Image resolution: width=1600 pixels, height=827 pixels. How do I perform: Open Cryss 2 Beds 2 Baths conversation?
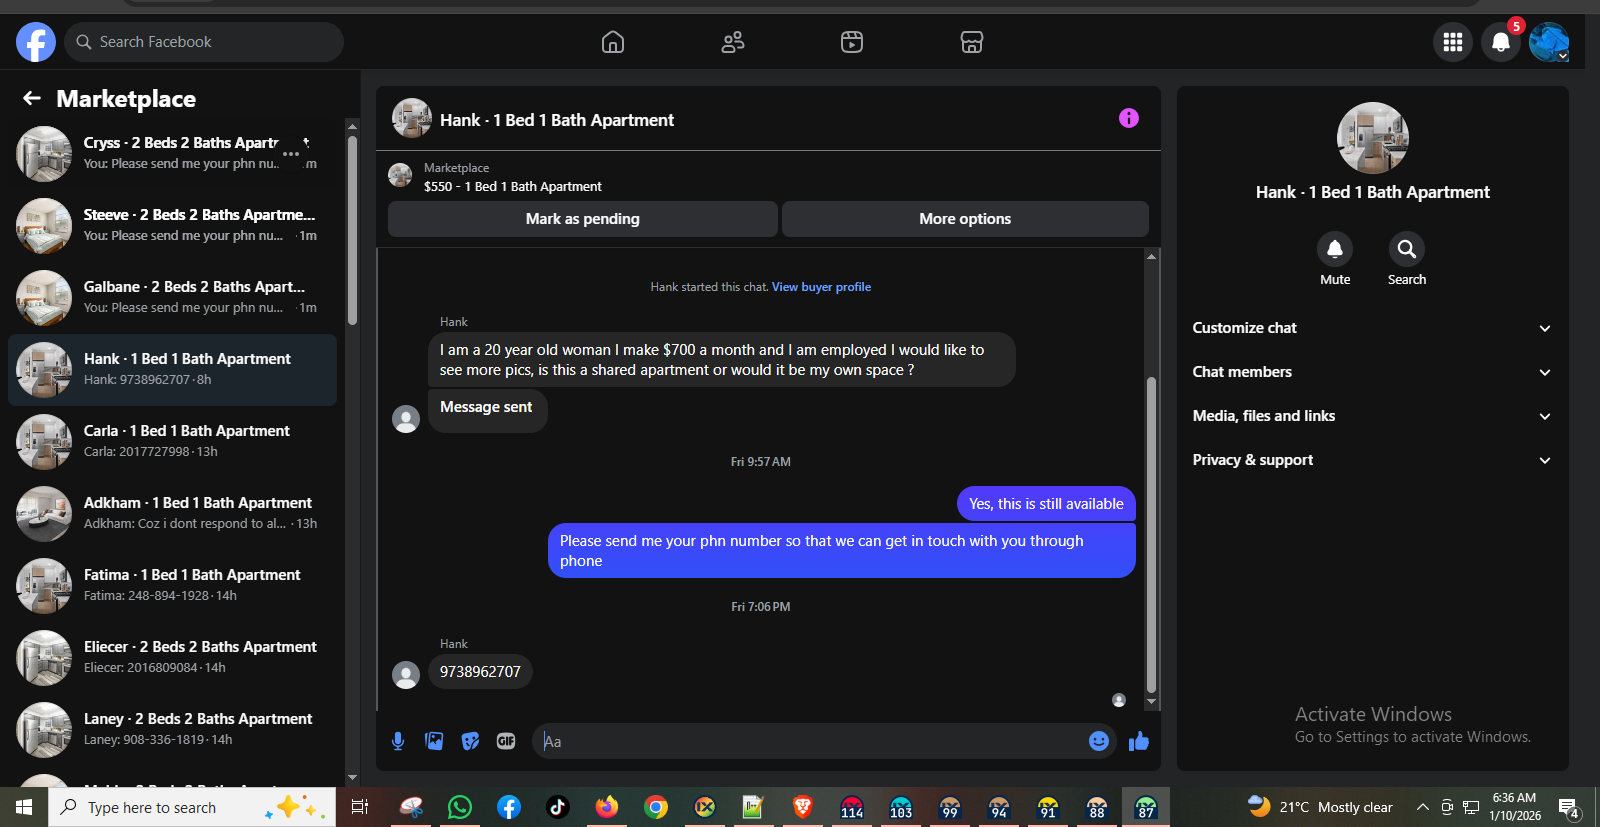coord(172,154)
